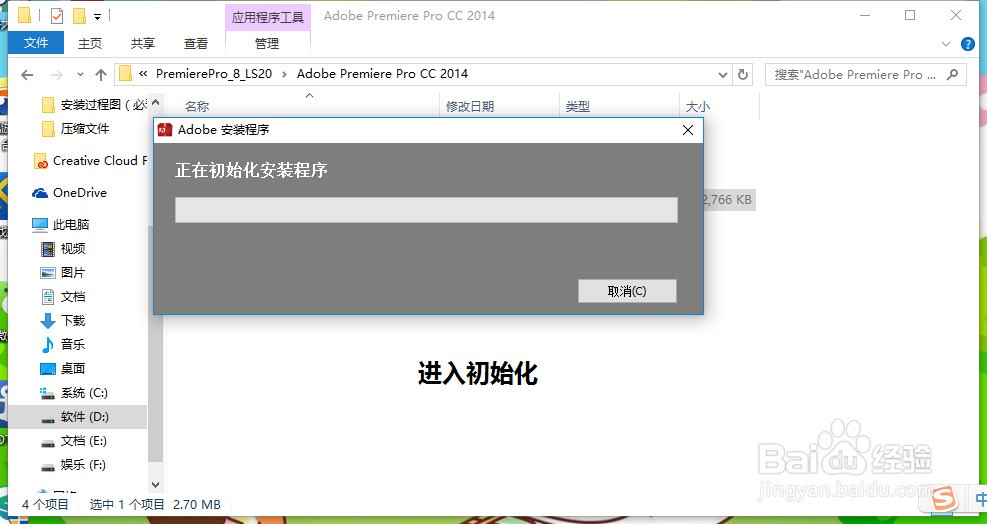Sort files by 大小 column
The height and width of the screenshot is (524, 987).
[x=697, y=106]
